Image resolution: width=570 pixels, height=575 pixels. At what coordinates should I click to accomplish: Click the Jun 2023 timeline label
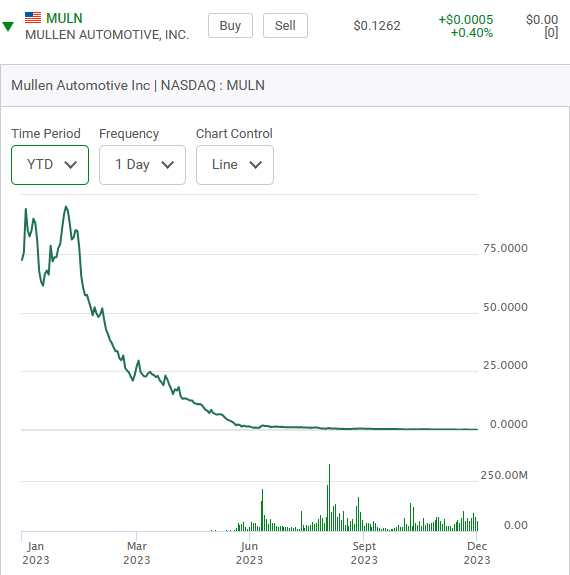click(249, 553)
